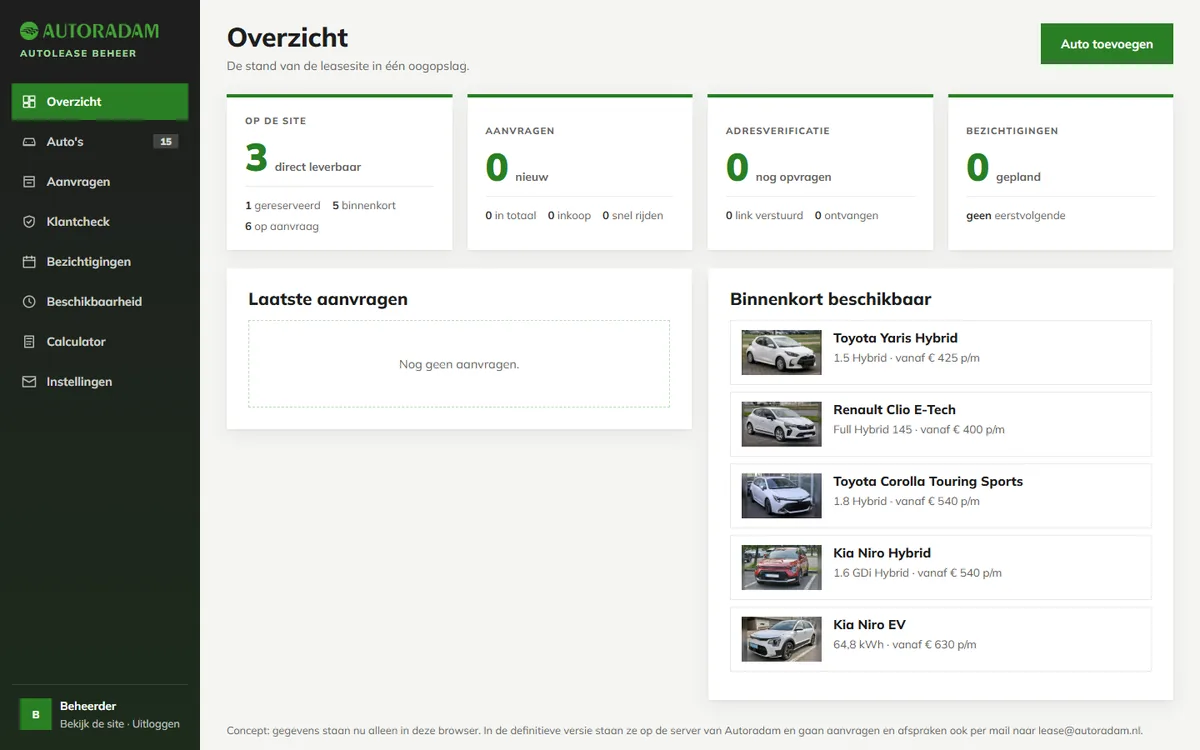The width and height of the screenshot is (1200, 750).
Task: Click the Aanvragen list icon in sidebar
Action: 29,182
